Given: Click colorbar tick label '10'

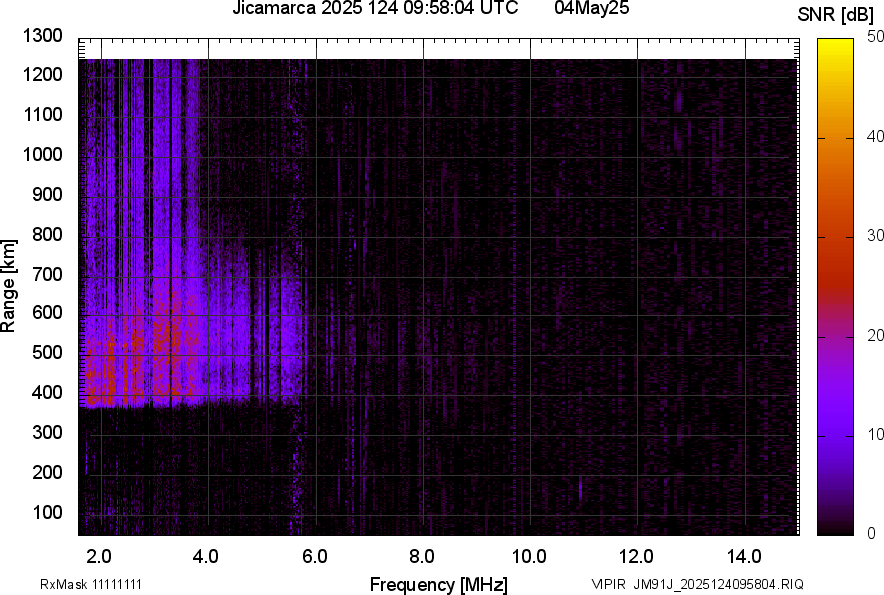Looking at the screenshot, I should (x=875, y=434).
